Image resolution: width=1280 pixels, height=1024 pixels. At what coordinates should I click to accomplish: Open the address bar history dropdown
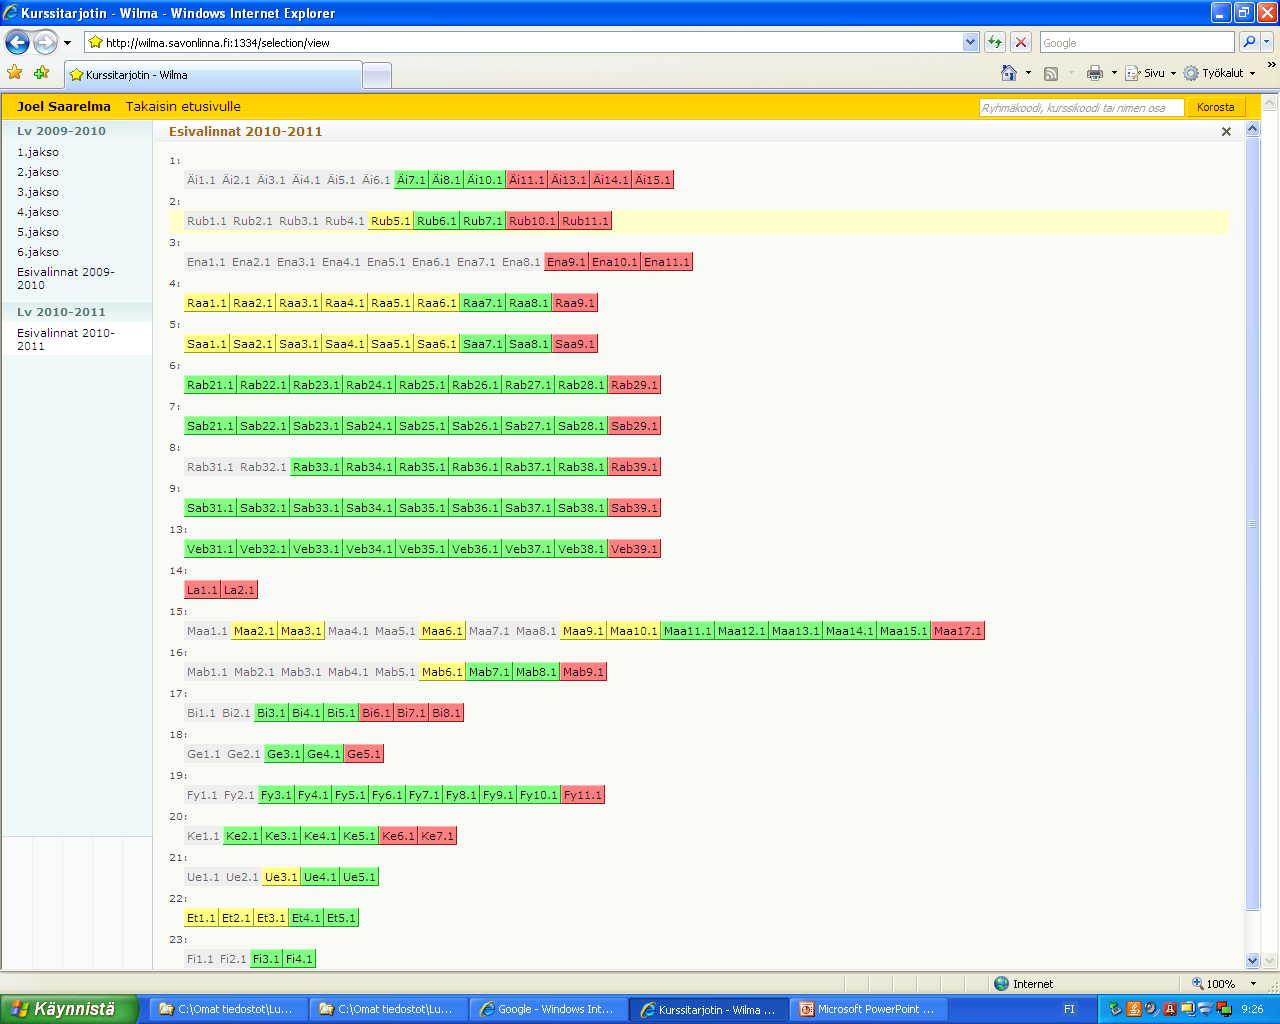tap(970, 42)
